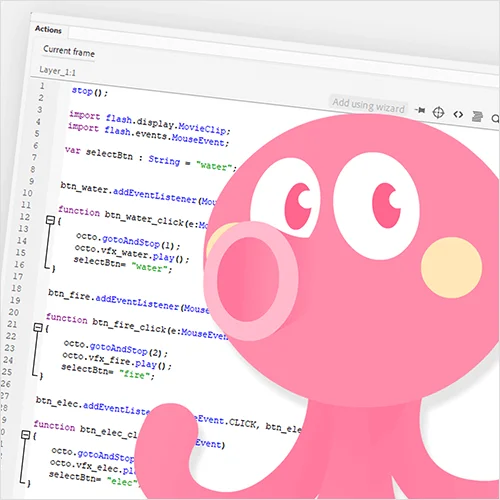Click the octo.gotoAndStop(2); line
The image size is (500, 500).
click(115, 348)
